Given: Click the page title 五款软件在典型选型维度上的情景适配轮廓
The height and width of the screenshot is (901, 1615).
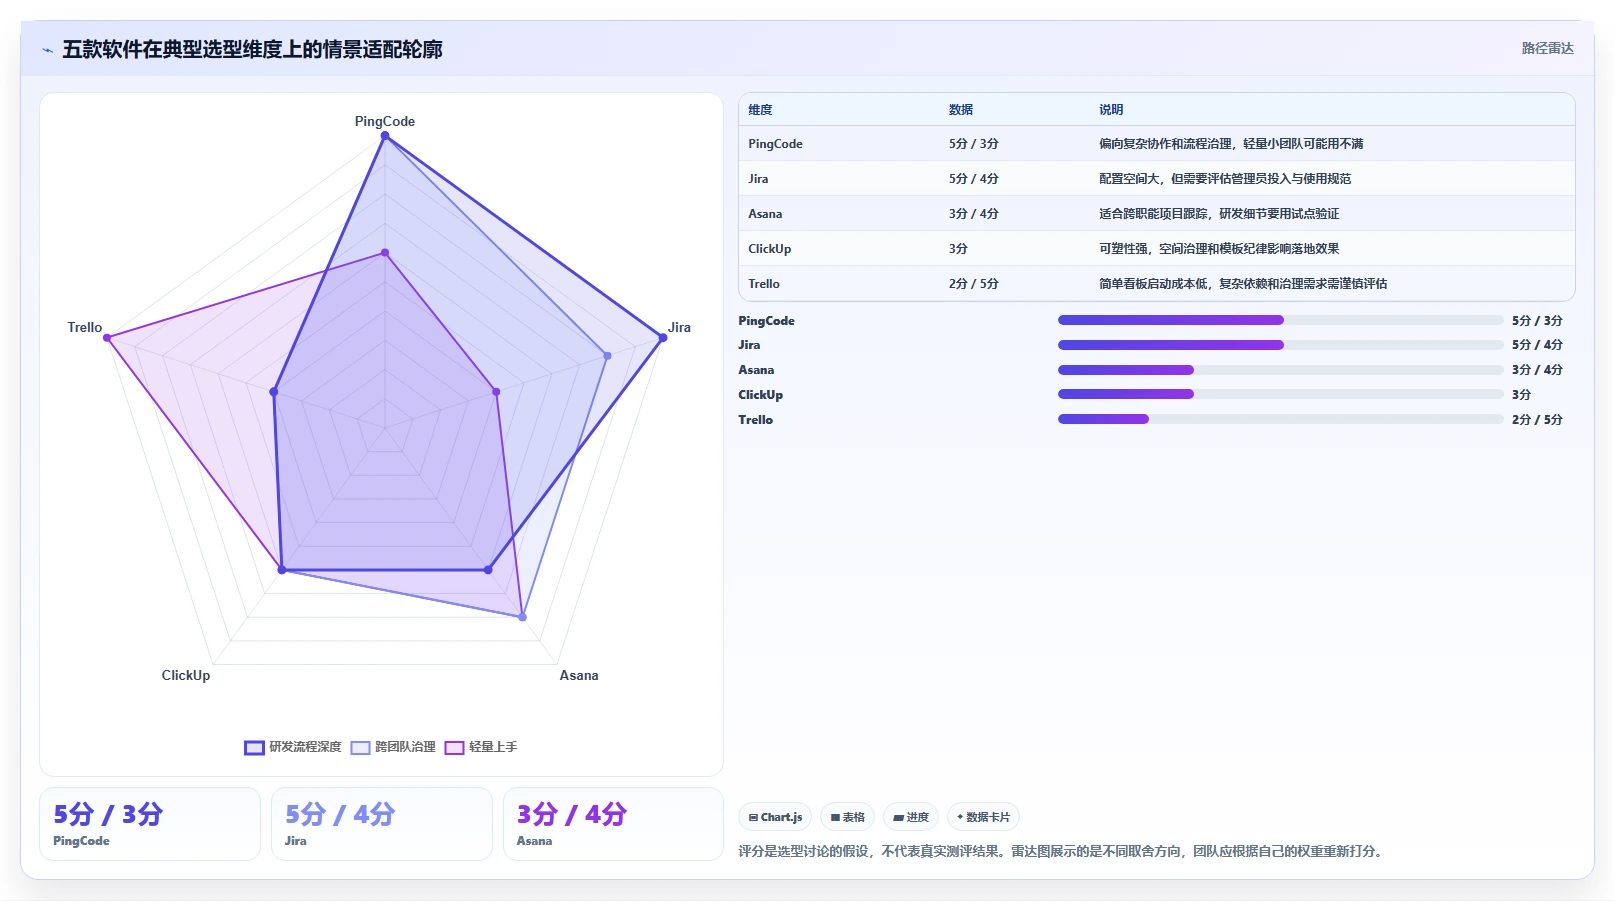Looking at the screenshot, I should [252, 49].
